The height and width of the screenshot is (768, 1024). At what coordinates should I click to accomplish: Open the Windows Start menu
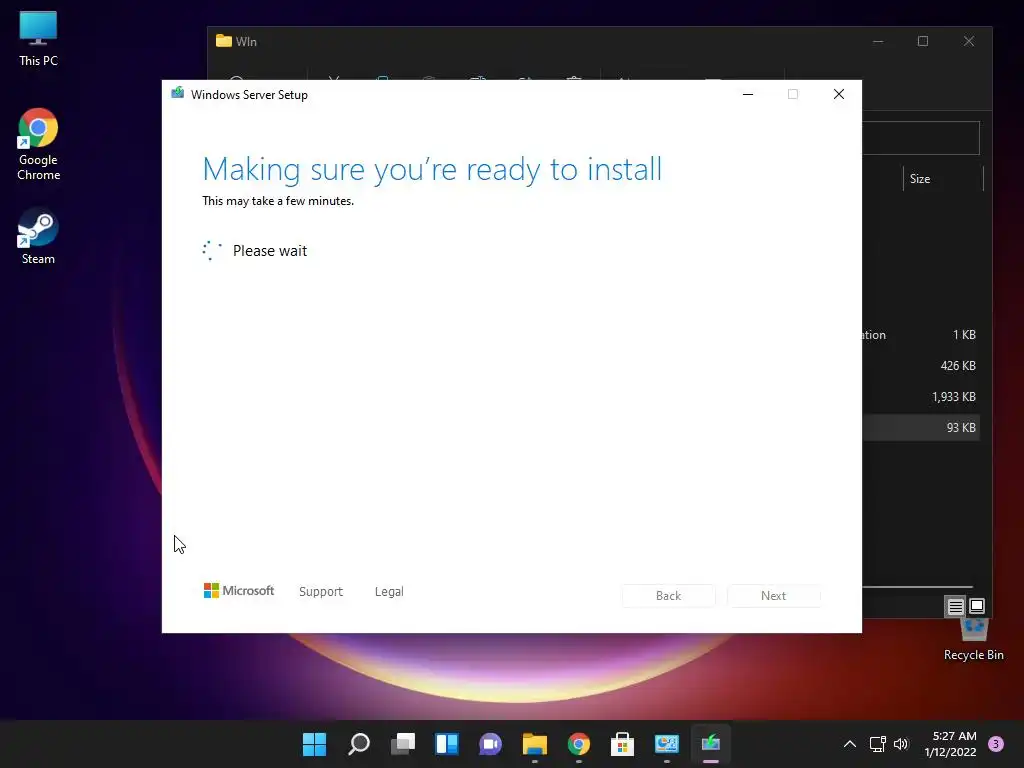tap(314, 744)
